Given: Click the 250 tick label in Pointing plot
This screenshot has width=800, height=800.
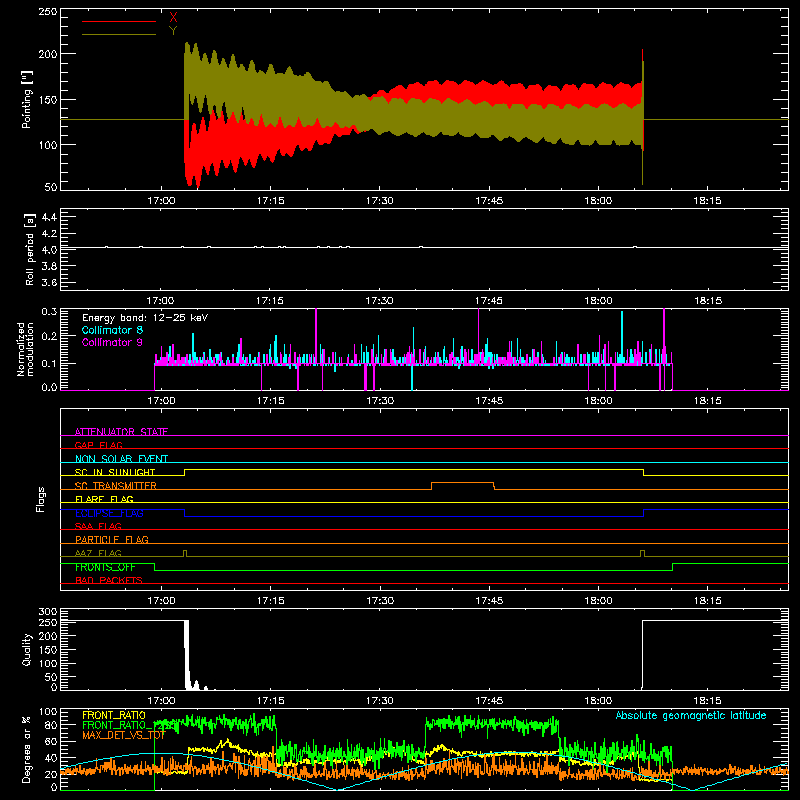Looking at the screenshot, I should [47, 11].
